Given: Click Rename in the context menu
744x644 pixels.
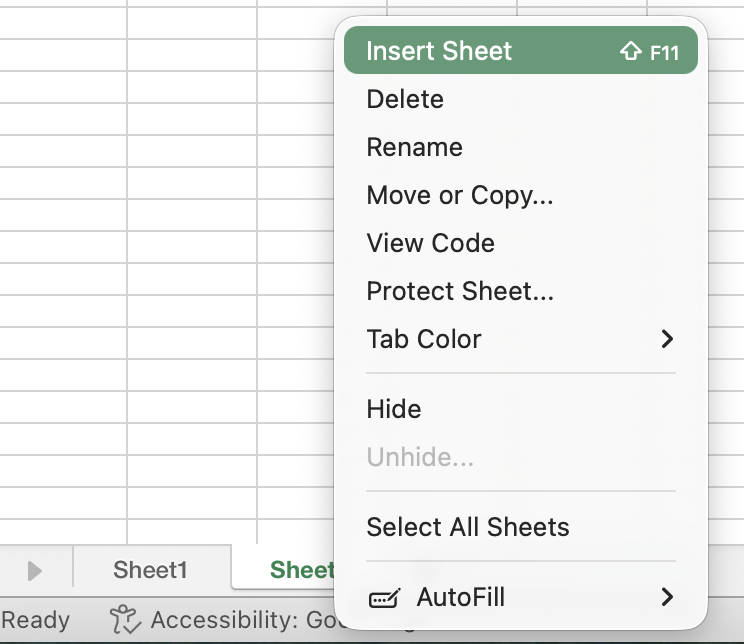Looking at the screenshot, I should point(414,147).
